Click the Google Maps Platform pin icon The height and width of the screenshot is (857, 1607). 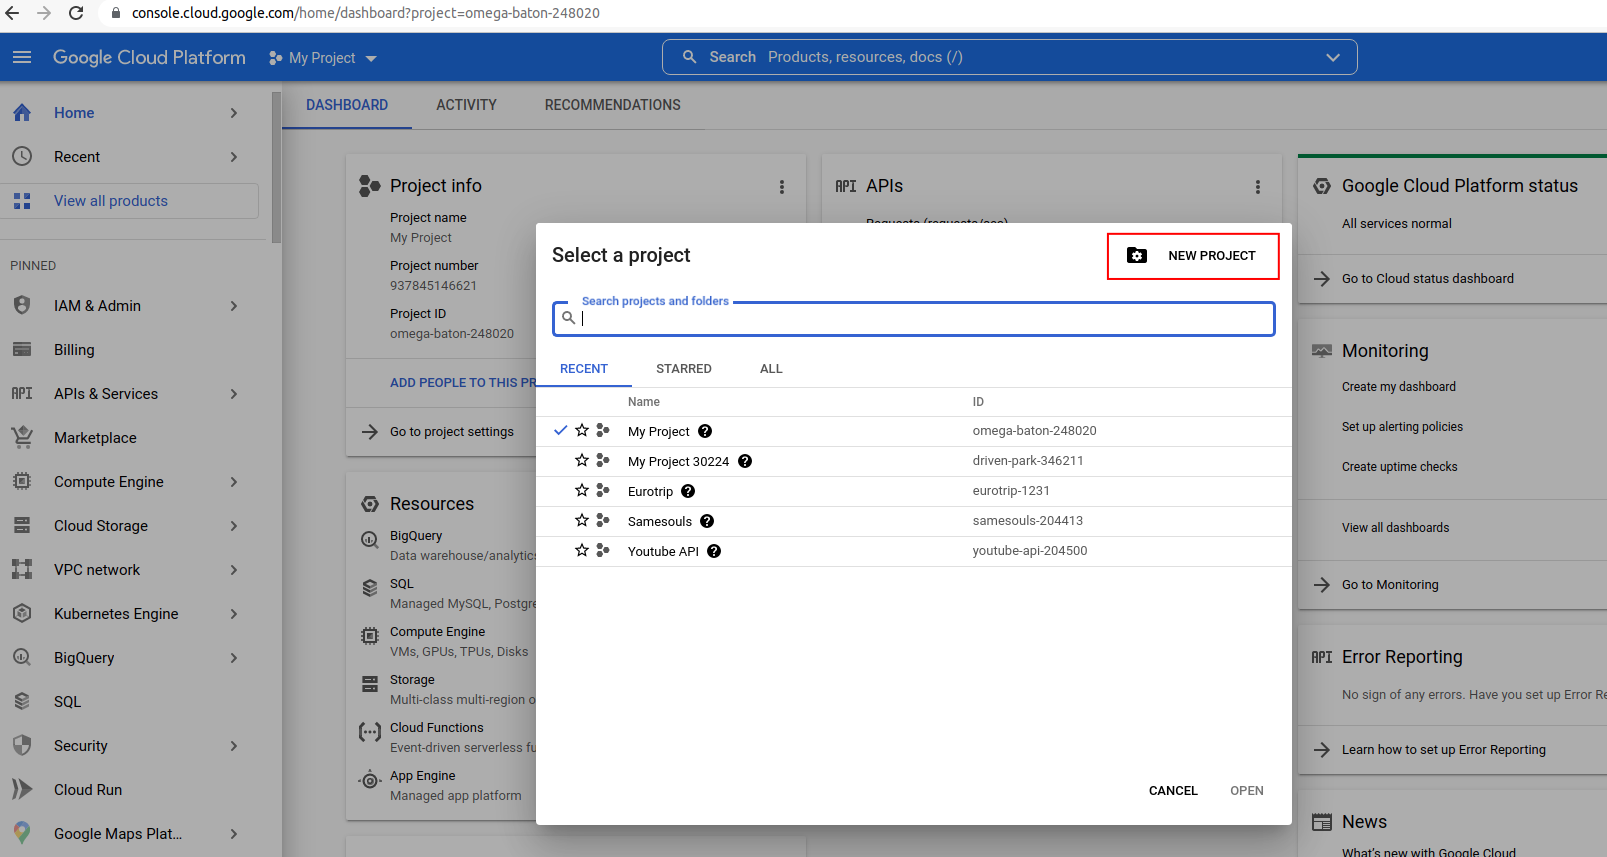pos(22,833)
